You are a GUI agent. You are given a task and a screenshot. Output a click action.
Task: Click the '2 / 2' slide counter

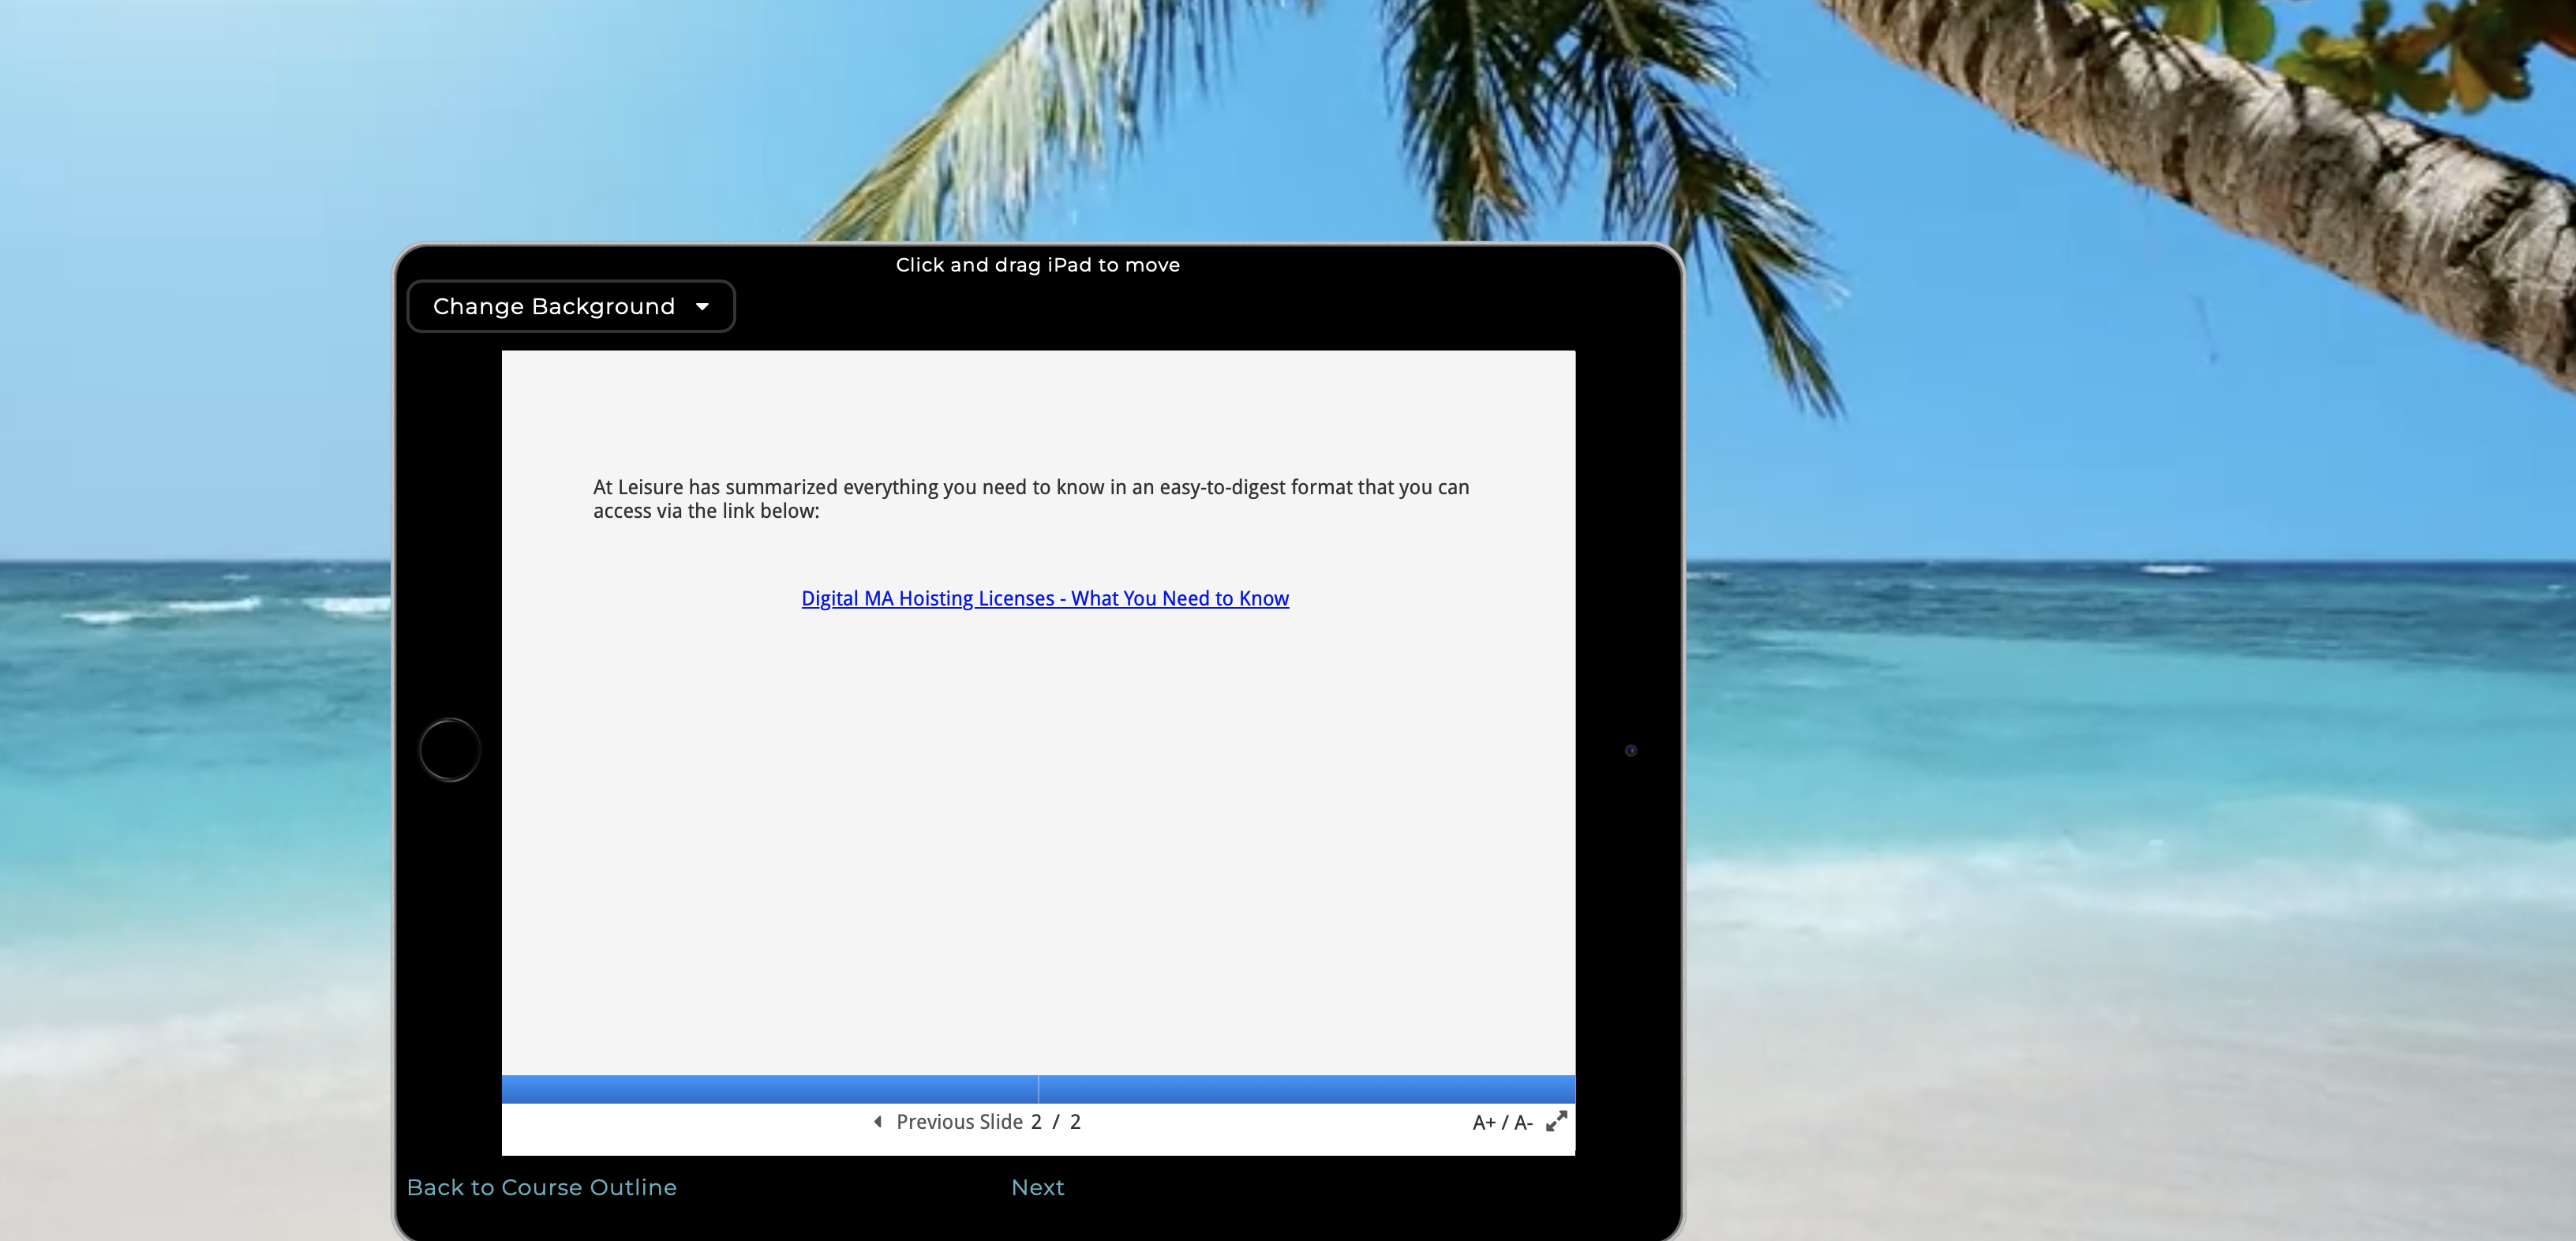coord(1056,1122)
